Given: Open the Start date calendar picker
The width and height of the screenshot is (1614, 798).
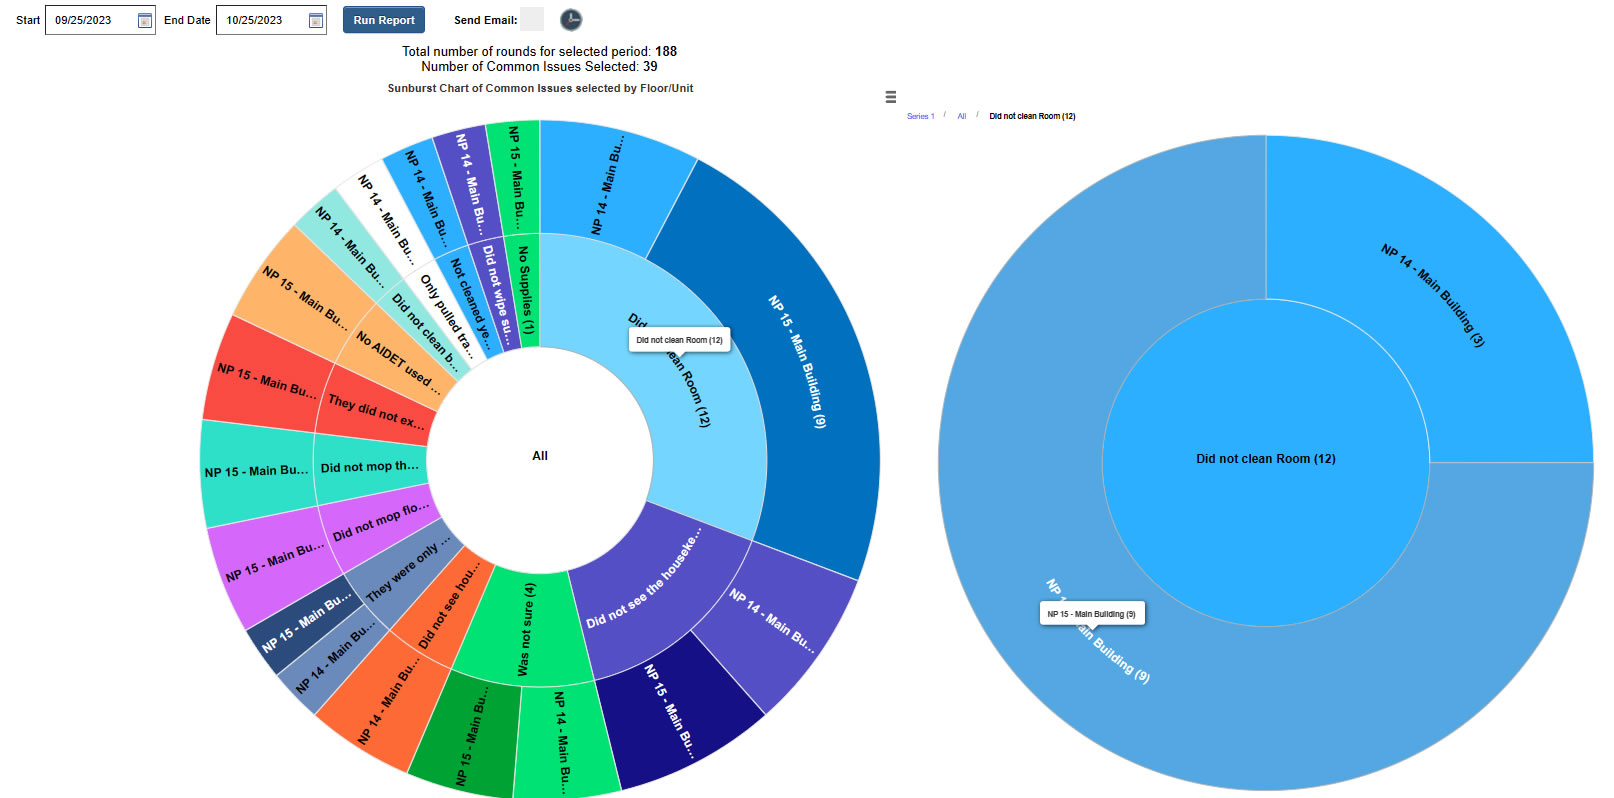Looking at the screenshot, I should click(x=145, y=20).
